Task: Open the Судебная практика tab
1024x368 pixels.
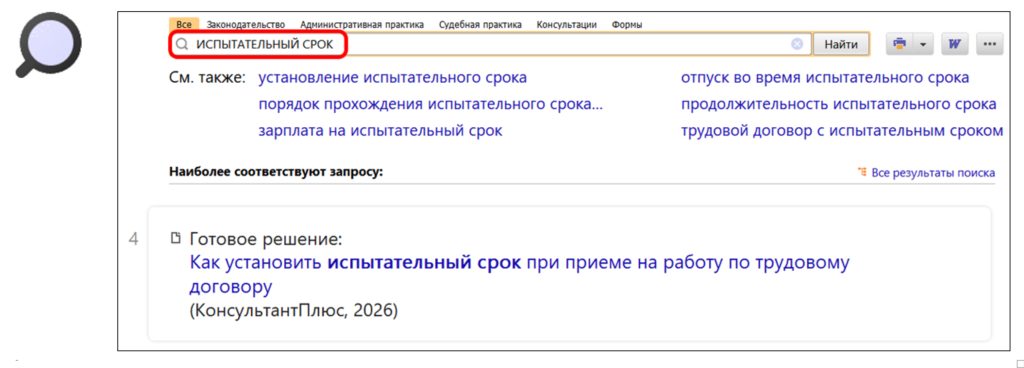Action: click(x=481, y=25)
